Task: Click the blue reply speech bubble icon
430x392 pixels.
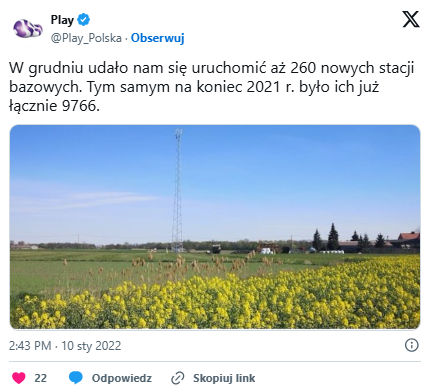Action: (x=76, y=378)
